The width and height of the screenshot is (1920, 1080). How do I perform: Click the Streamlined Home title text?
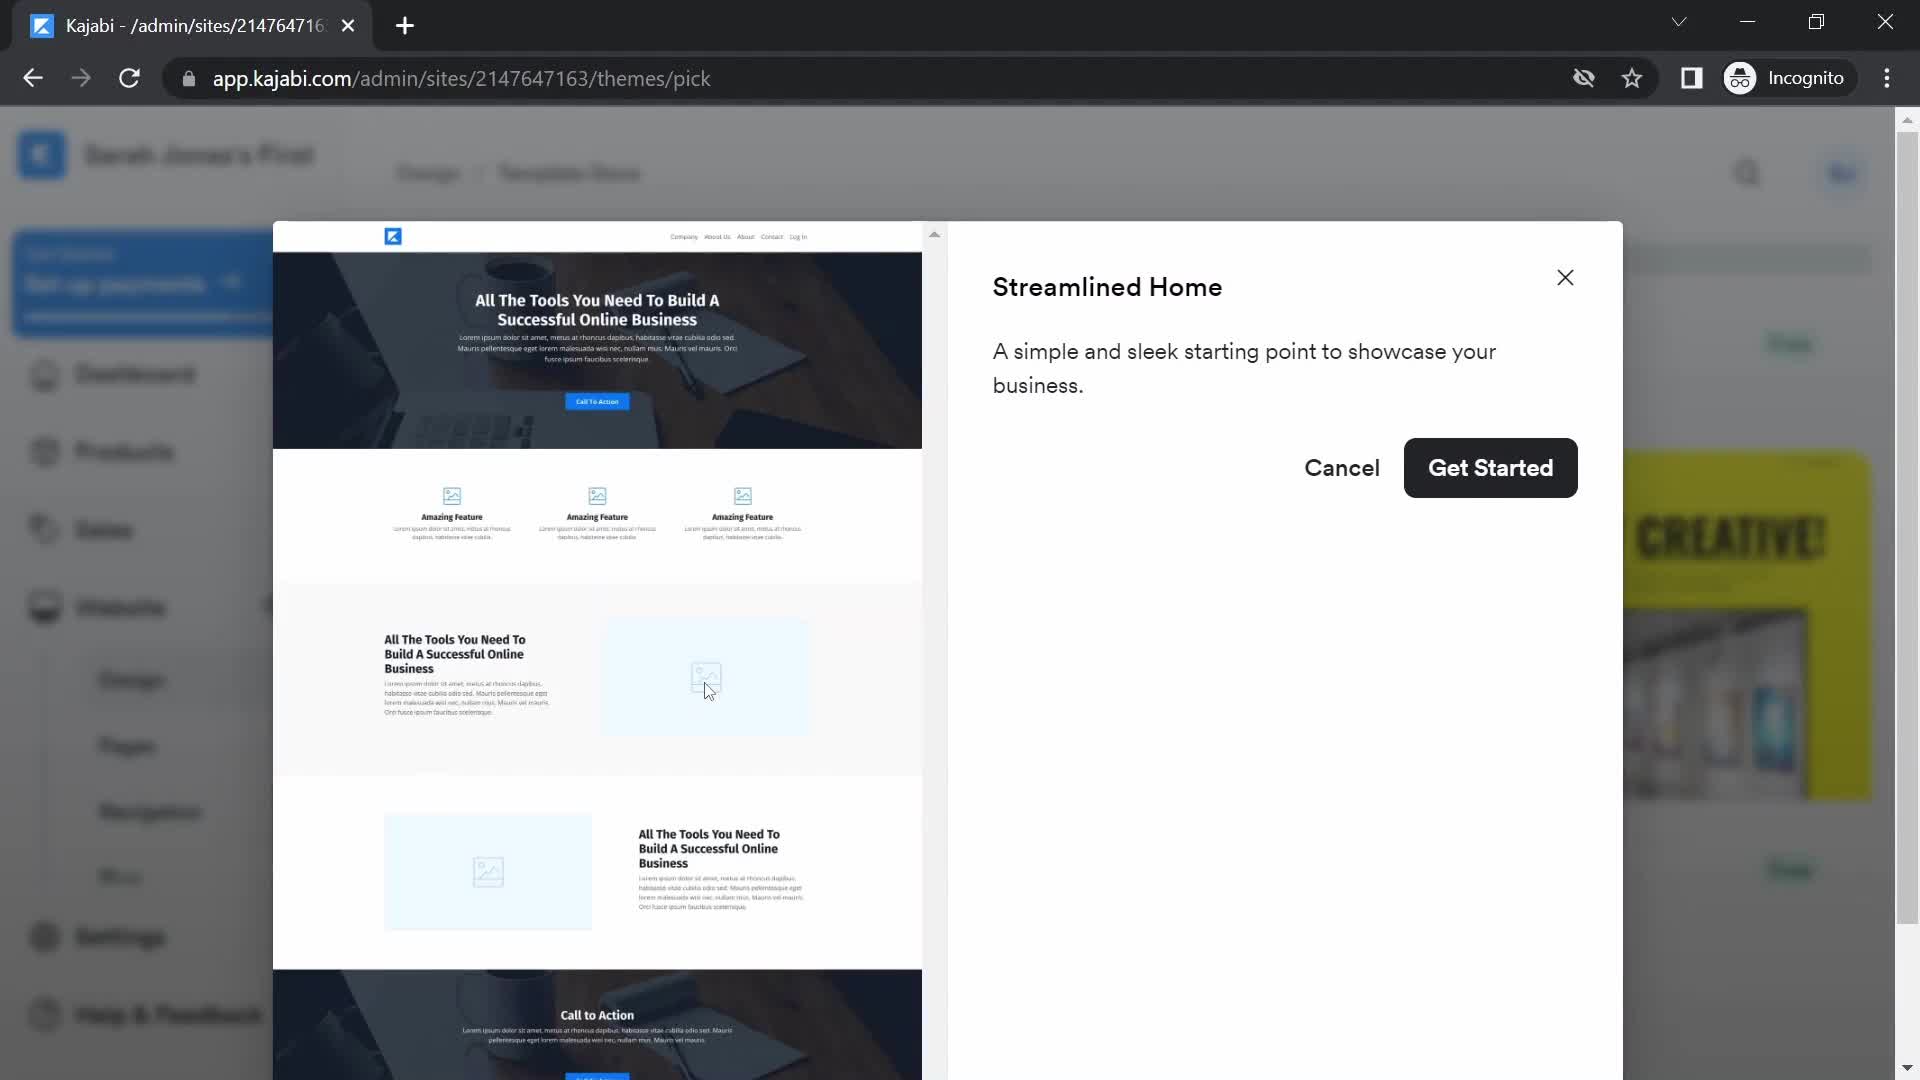1107,288
